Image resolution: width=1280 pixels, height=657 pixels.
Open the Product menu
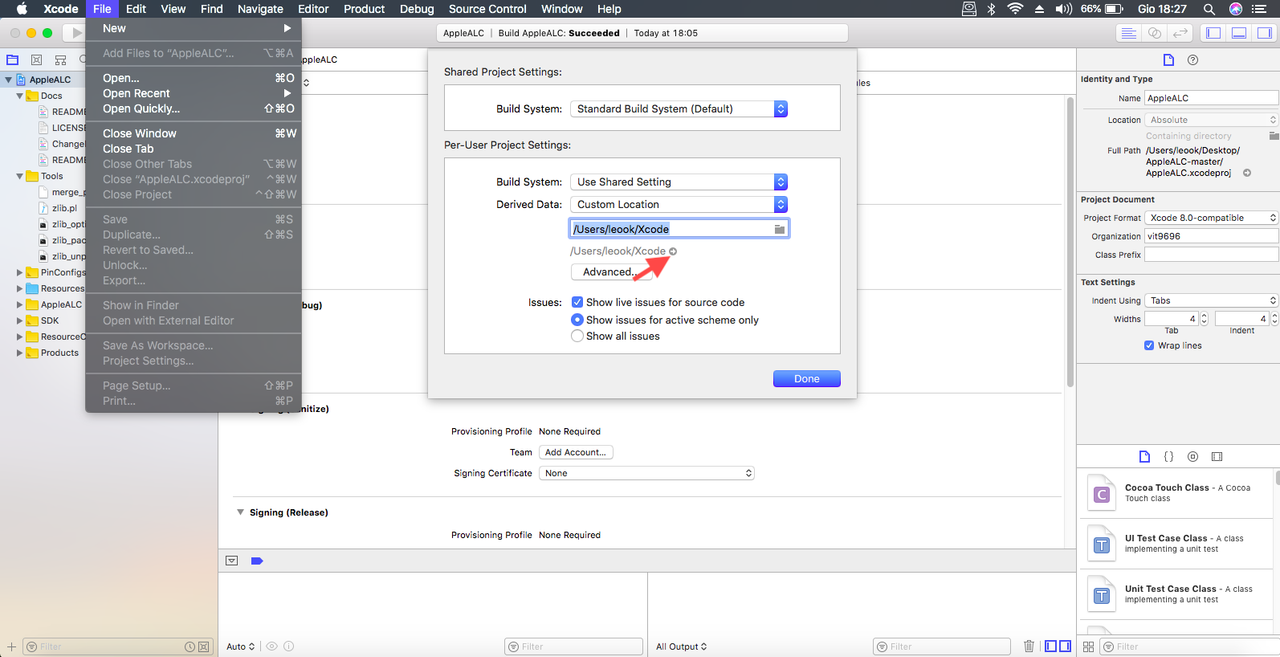pos(364,8)
